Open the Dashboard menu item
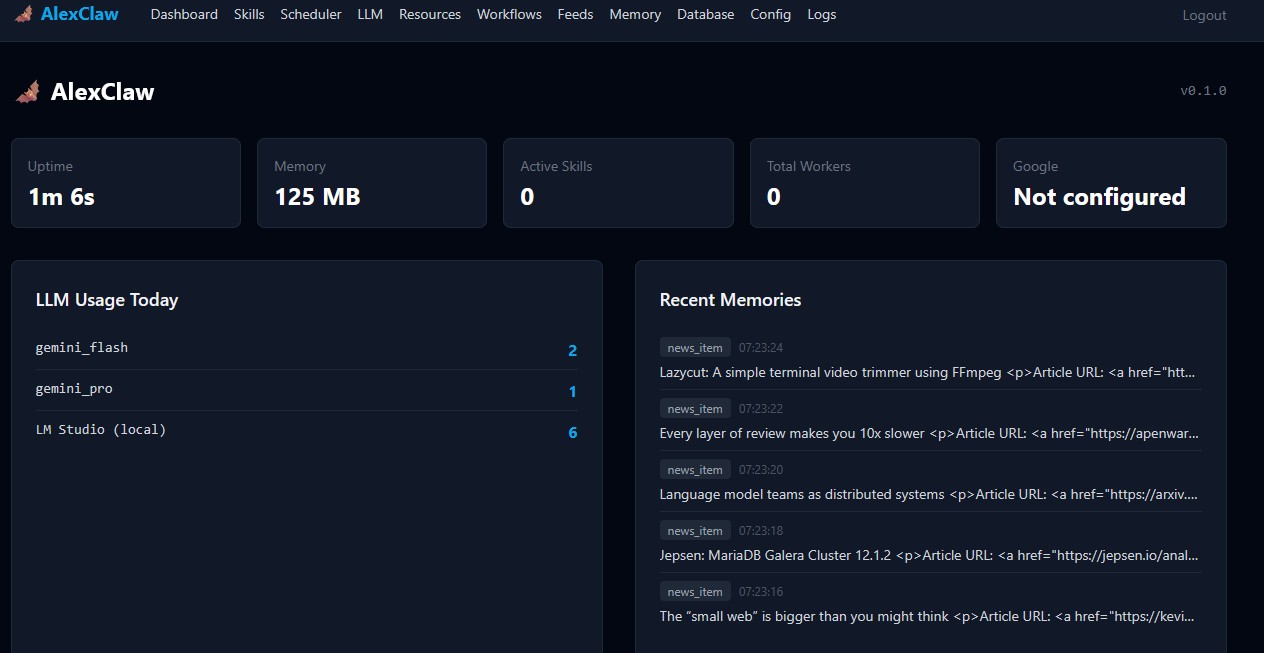This screenshot has height=653, width=1264. (184, 14)
